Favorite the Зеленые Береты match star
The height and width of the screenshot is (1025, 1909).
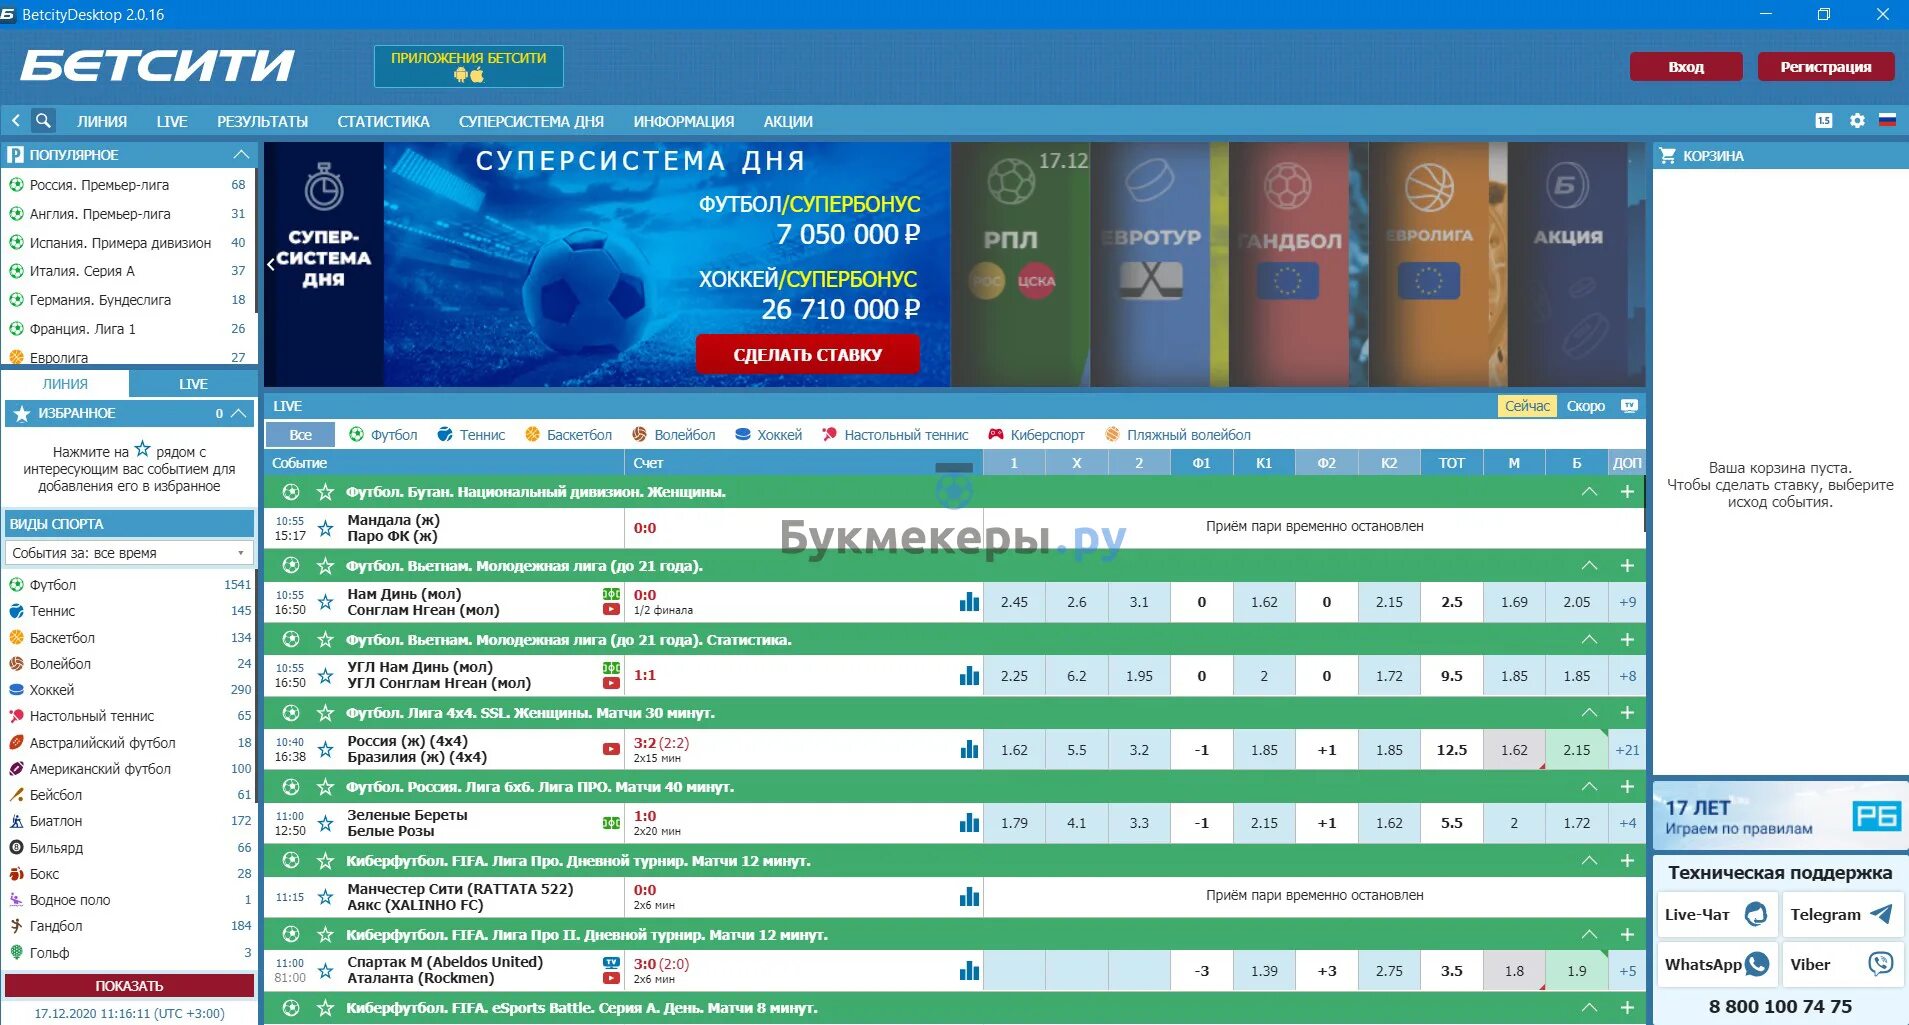(325, 823)
